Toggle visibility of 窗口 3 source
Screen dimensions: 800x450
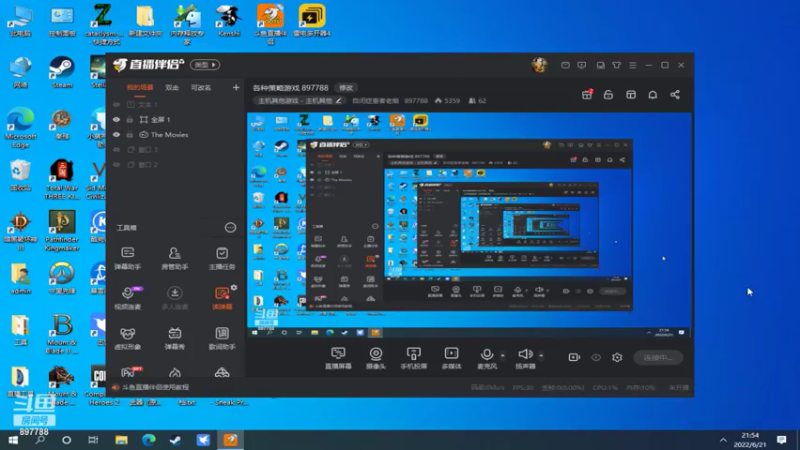[x=116, y=149]
